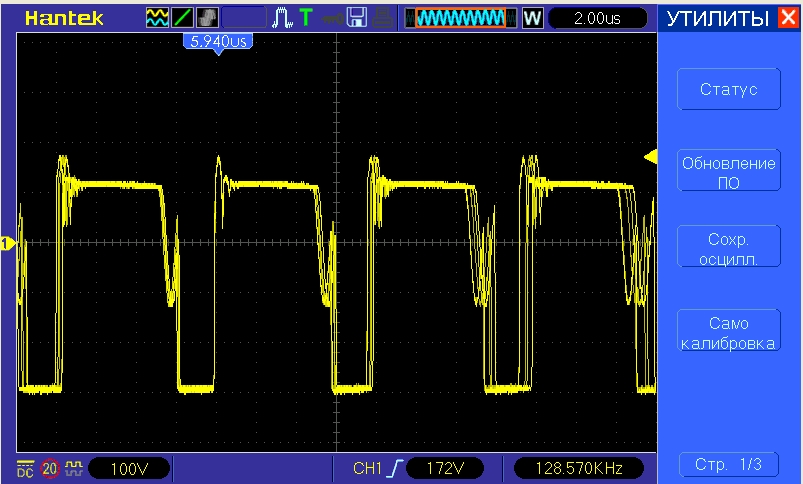Click the 2.00us timebase field
Image resolution: width=803 pixels, height=484 pixels.
tap(596, 18)
